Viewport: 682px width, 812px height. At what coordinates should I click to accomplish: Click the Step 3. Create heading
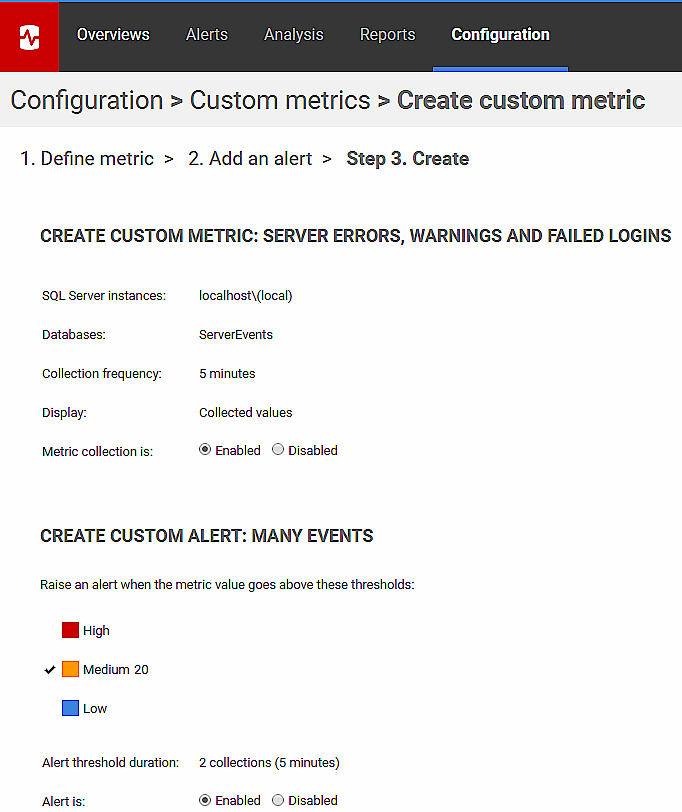pos(407,159)
